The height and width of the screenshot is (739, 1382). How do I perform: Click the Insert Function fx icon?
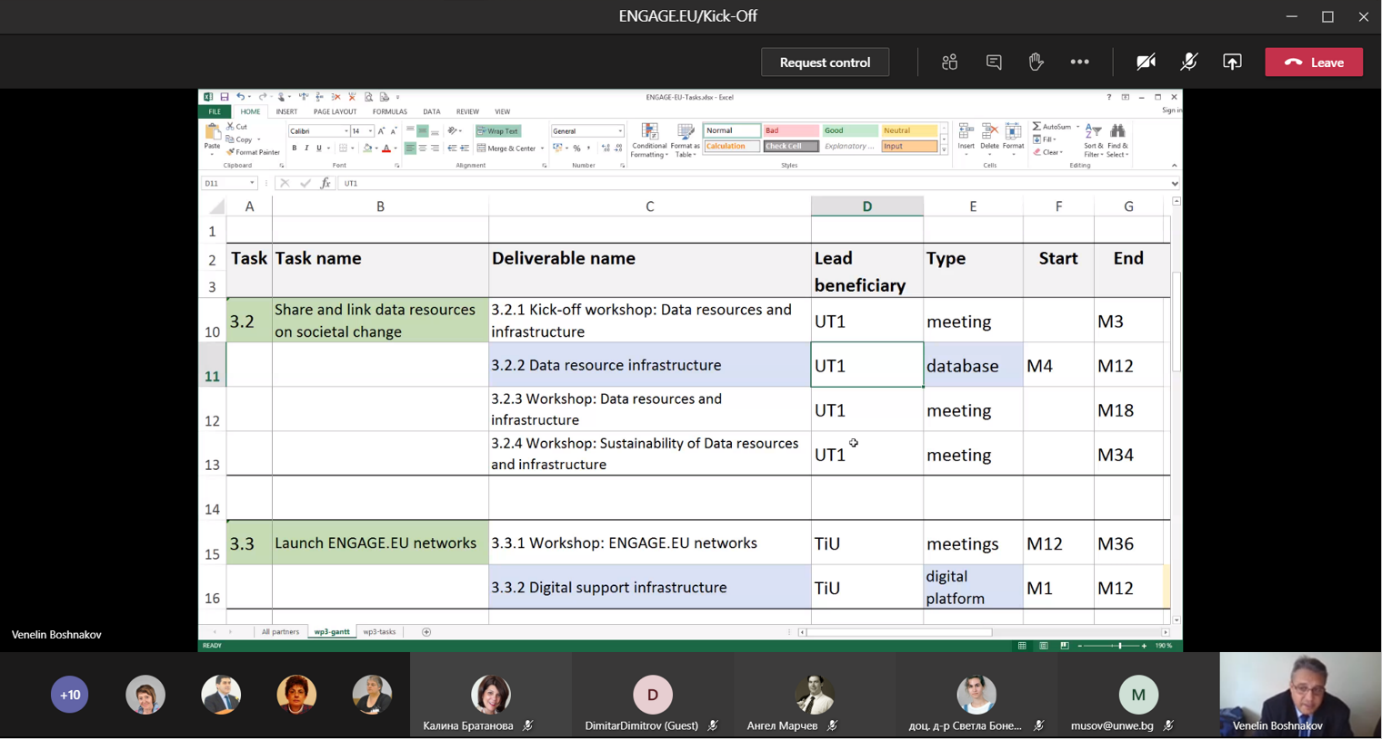pyautogui.click(x=325, y=183)
